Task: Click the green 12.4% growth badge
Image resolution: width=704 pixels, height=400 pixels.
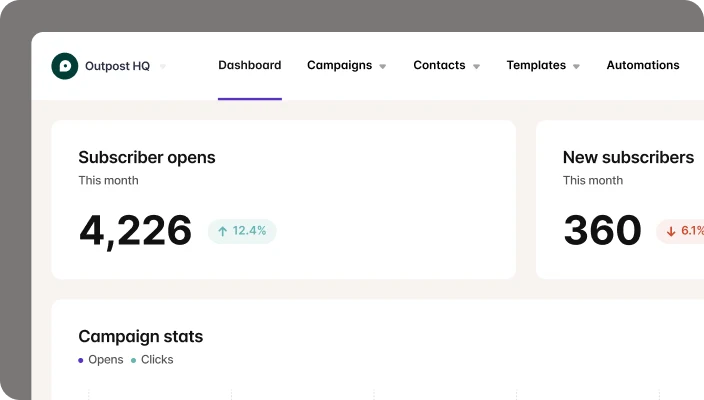Action: point(242,231)
